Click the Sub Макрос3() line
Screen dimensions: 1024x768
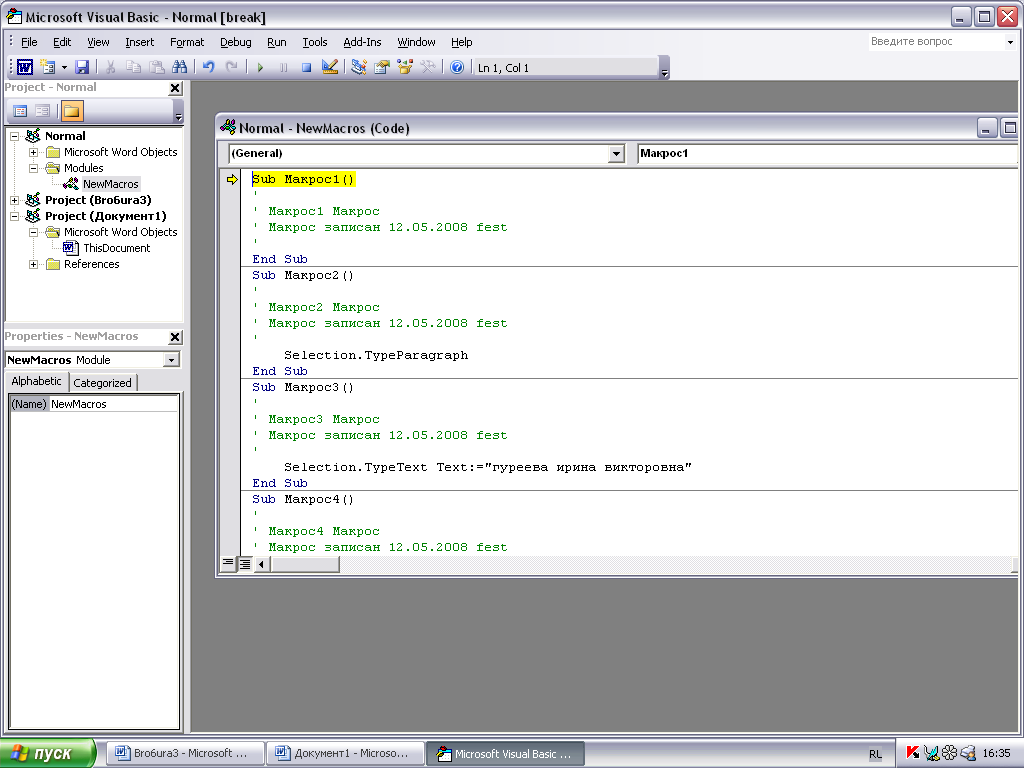coord(303,387)
